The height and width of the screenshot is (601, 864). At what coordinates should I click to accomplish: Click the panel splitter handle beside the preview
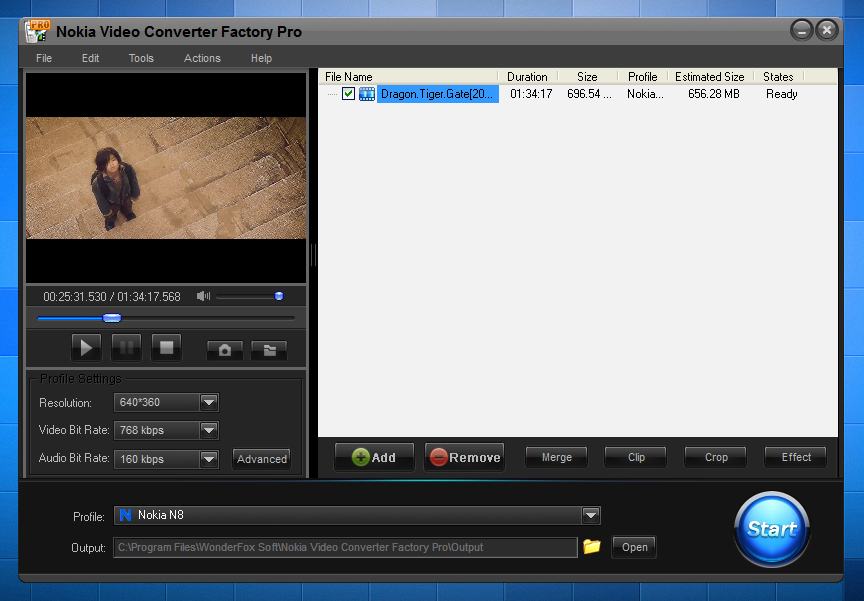coord(313,255)
